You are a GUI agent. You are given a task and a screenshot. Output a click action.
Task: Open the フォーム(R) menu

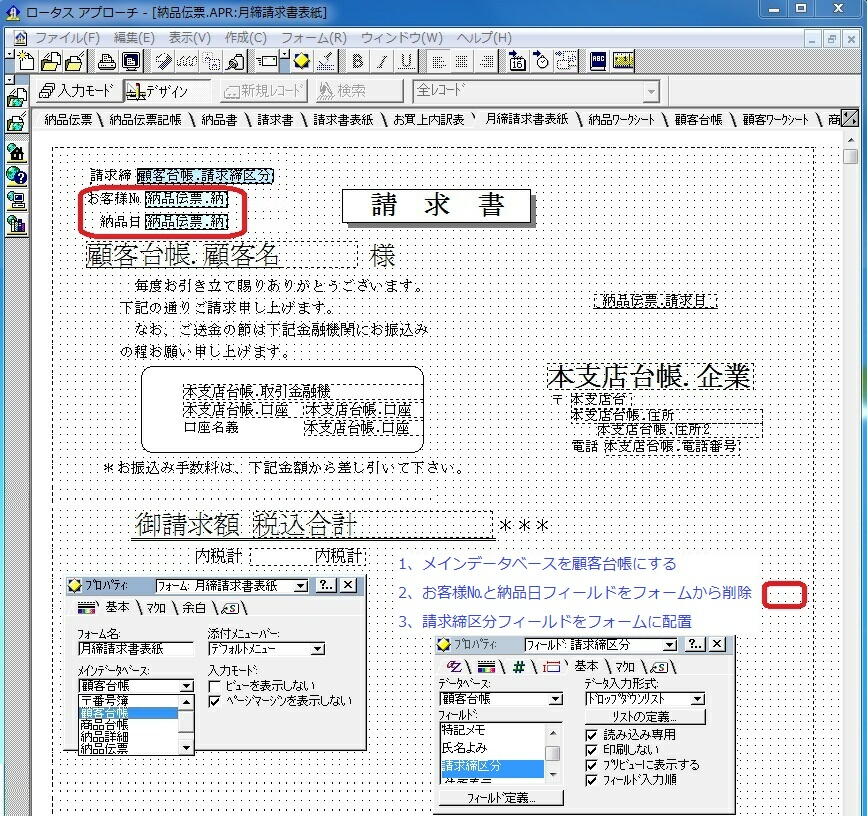tap(314, 38)
